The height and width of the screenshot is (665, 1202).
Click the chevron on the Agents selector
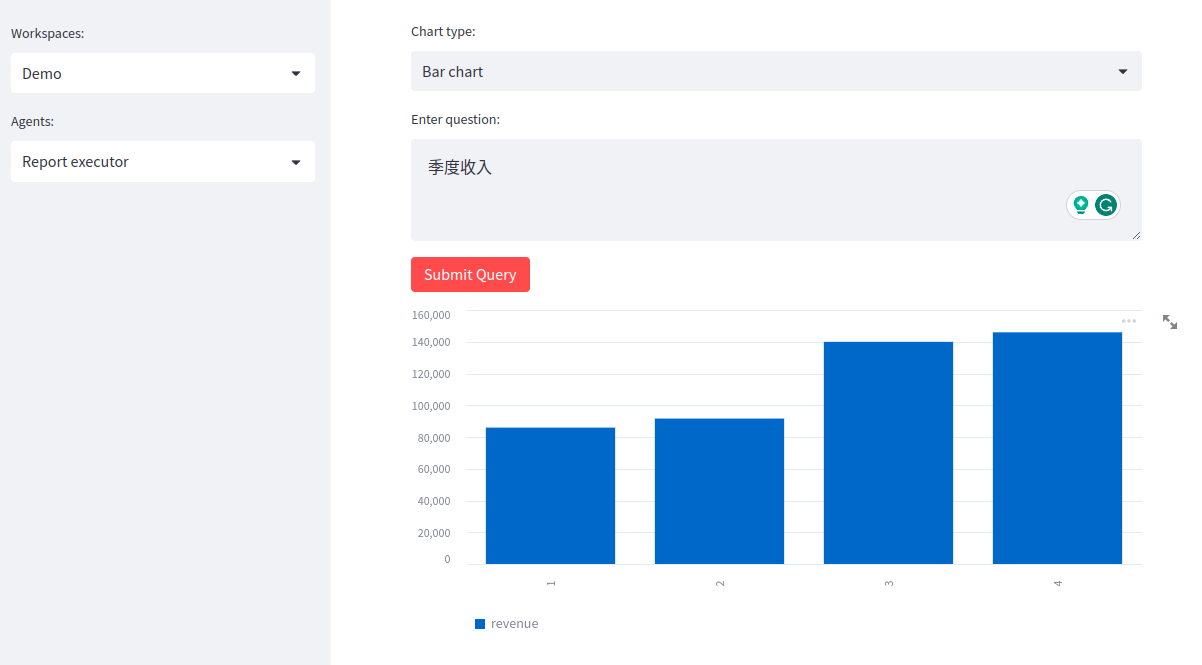coord(296,161)
